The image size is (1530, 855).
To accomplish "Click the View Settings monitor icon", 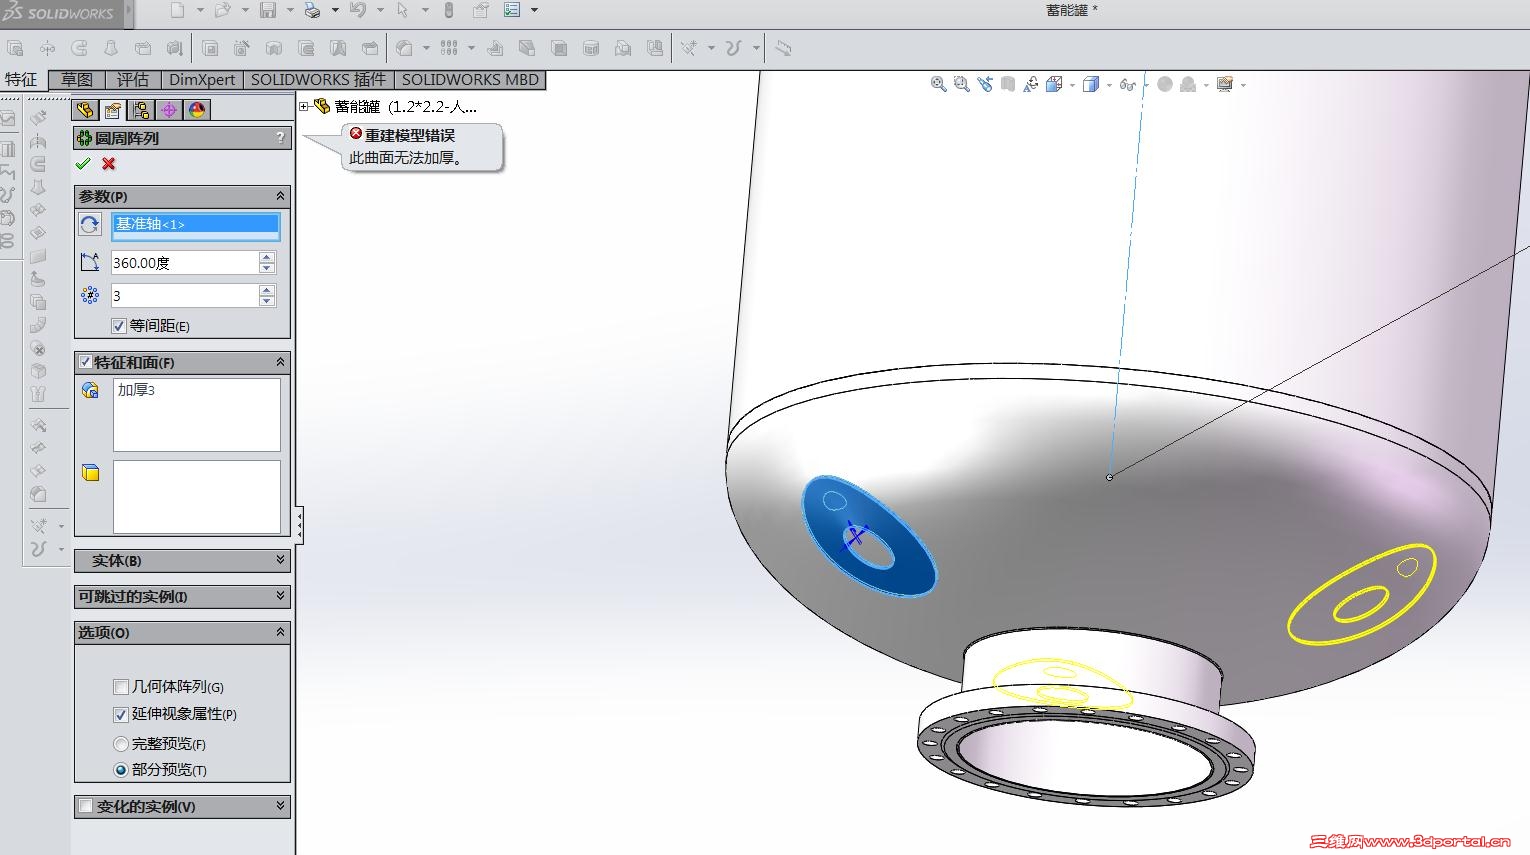I will point(1225,85).
